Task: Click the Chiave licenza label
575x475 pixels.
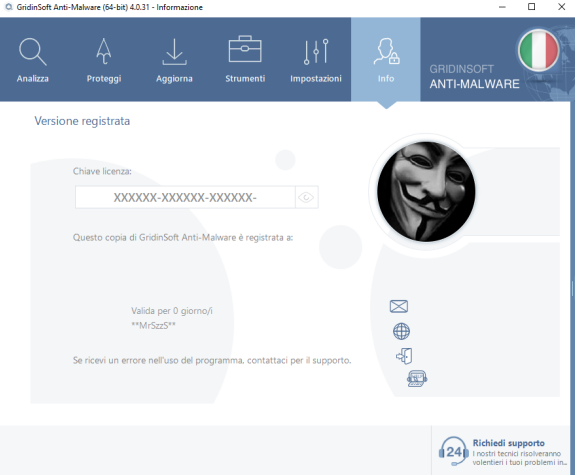Action: coord(102,171)
